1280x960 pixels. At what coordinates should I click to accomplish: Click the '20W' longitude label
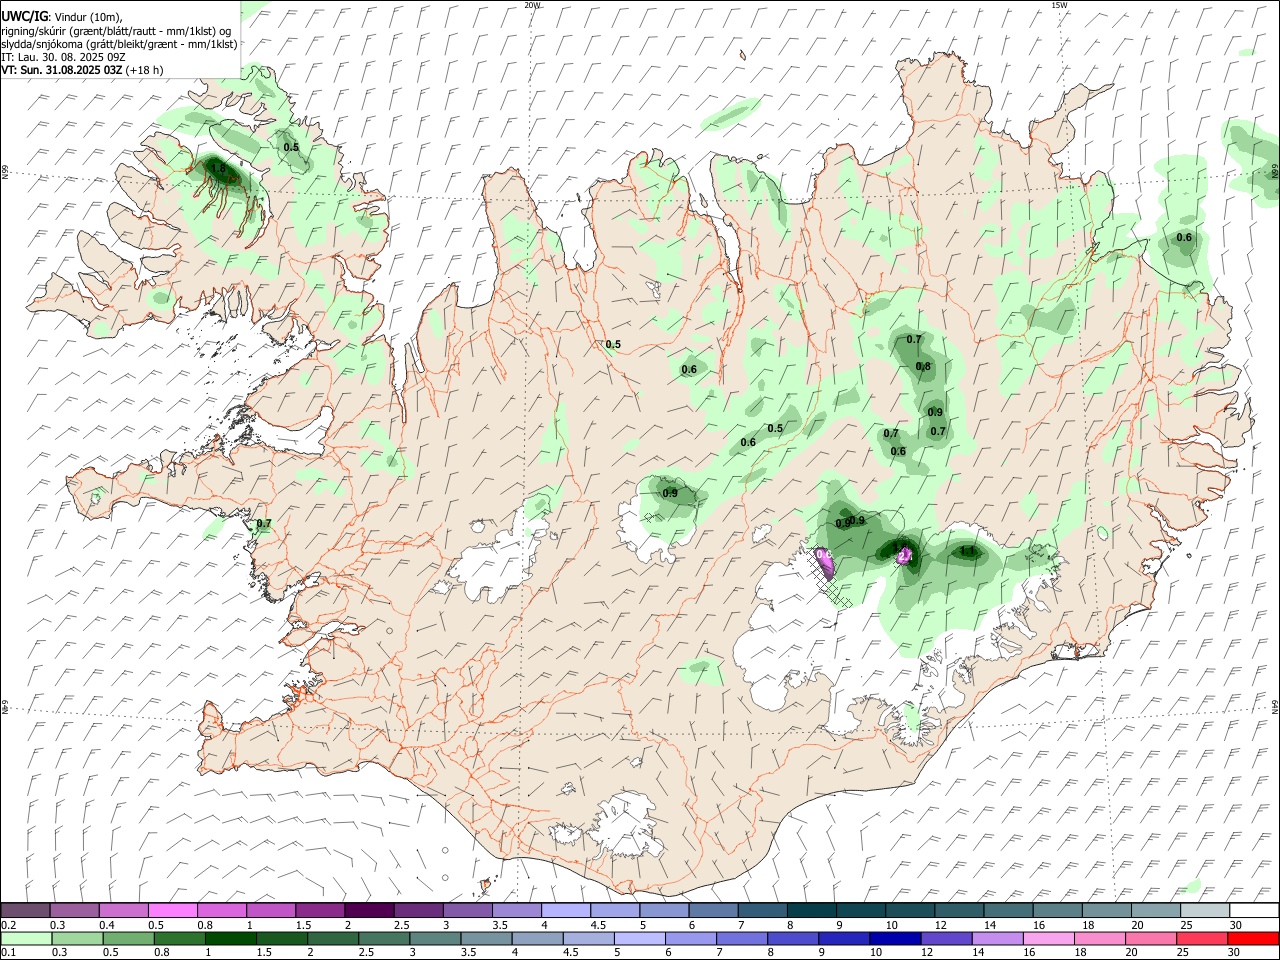532,5
